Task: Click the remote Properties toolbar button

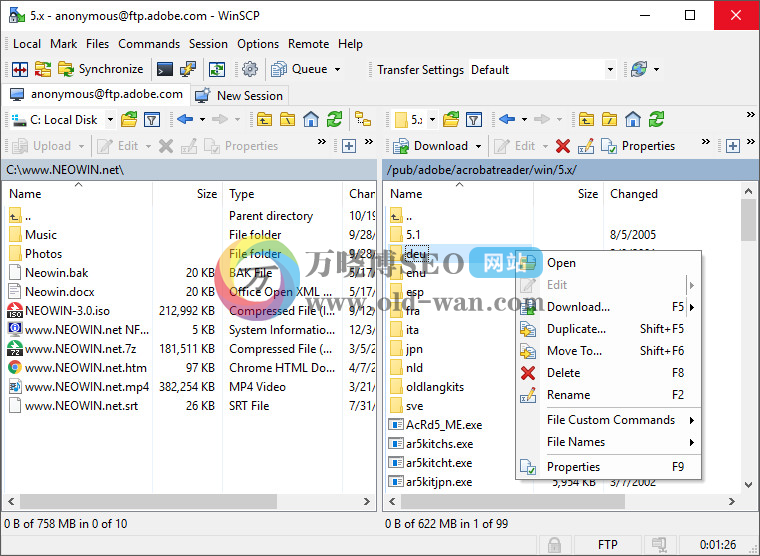Action: point(637,146)
